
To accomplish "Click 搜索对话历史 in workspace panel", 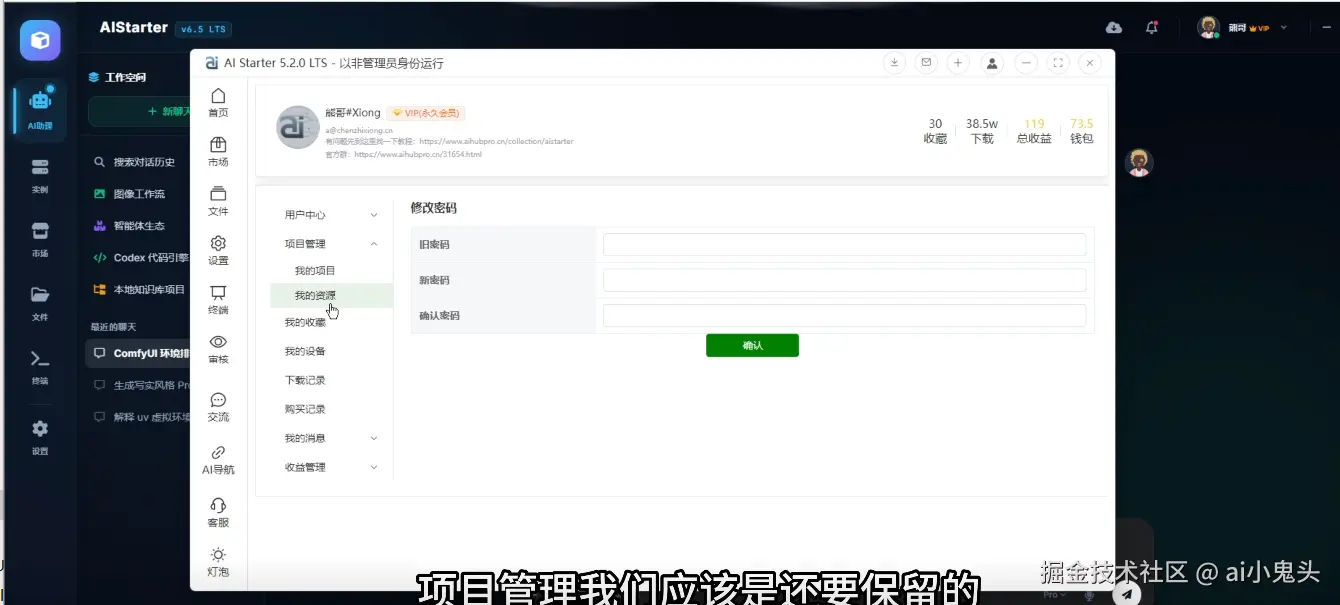I will 134,162.
